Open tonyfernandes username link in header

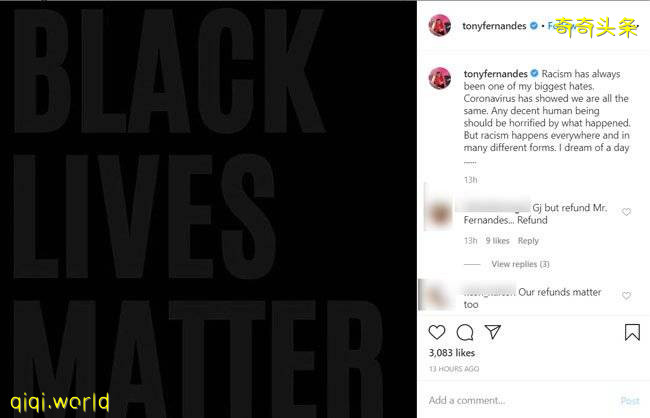(x=494, y=26)
